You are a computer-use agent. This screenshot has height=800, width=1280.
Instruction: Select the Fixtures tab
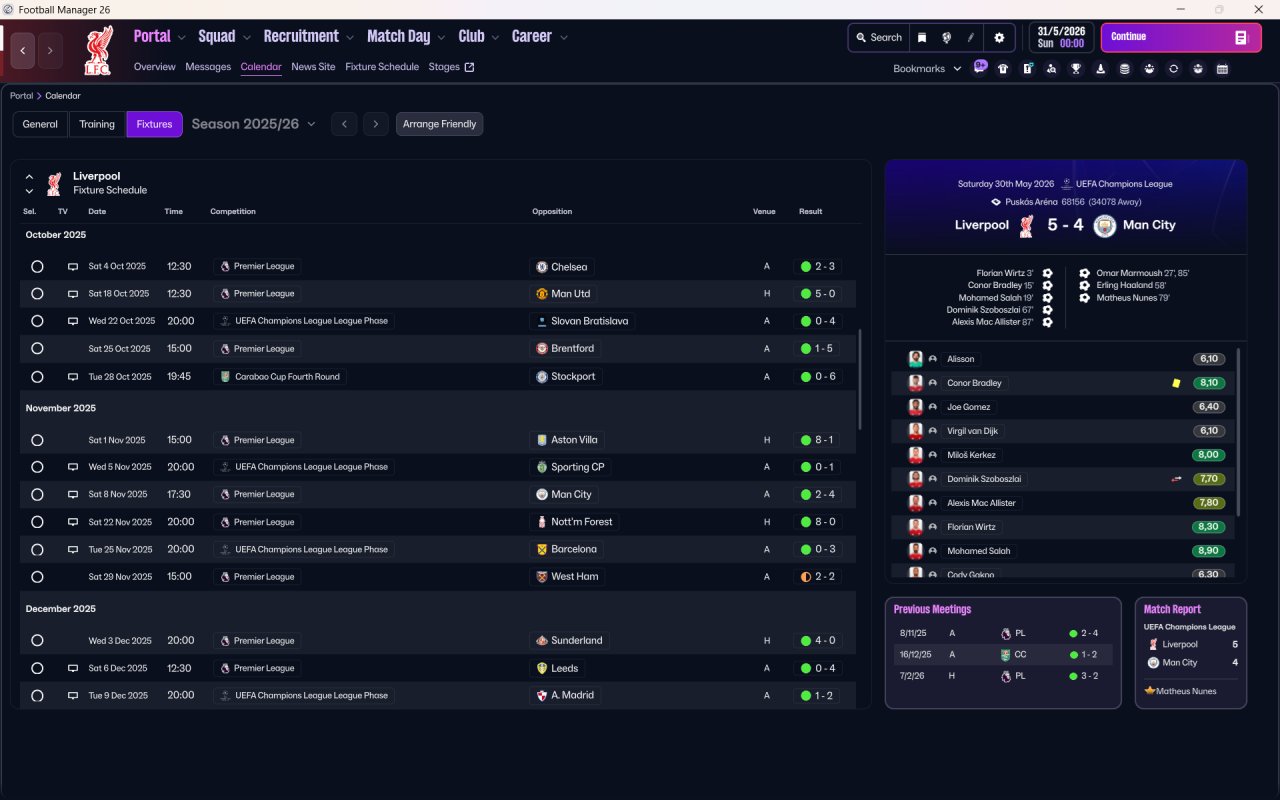coord(154,124)
